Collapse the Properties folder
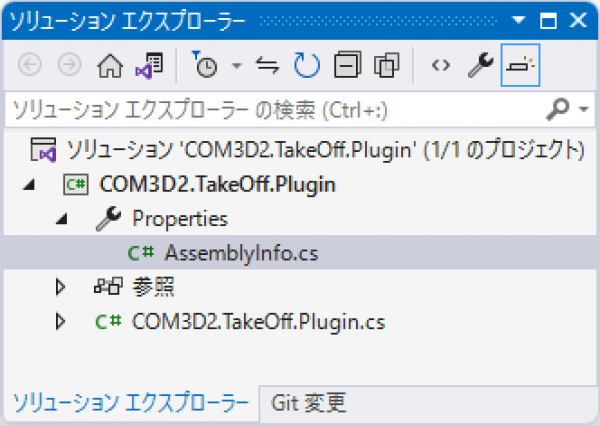This screenshot has width=600, height=425. click(x=60, y=218)
